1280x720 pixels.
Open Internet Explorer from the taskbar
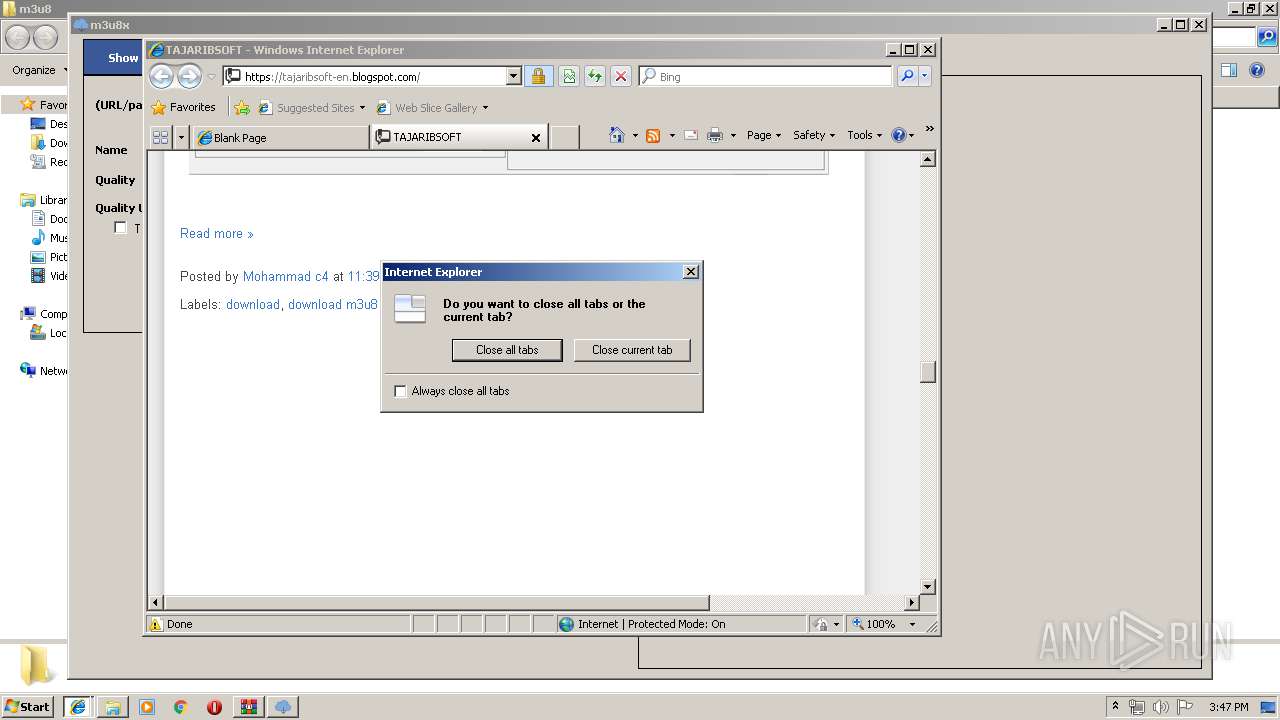[x=79, y=707]
